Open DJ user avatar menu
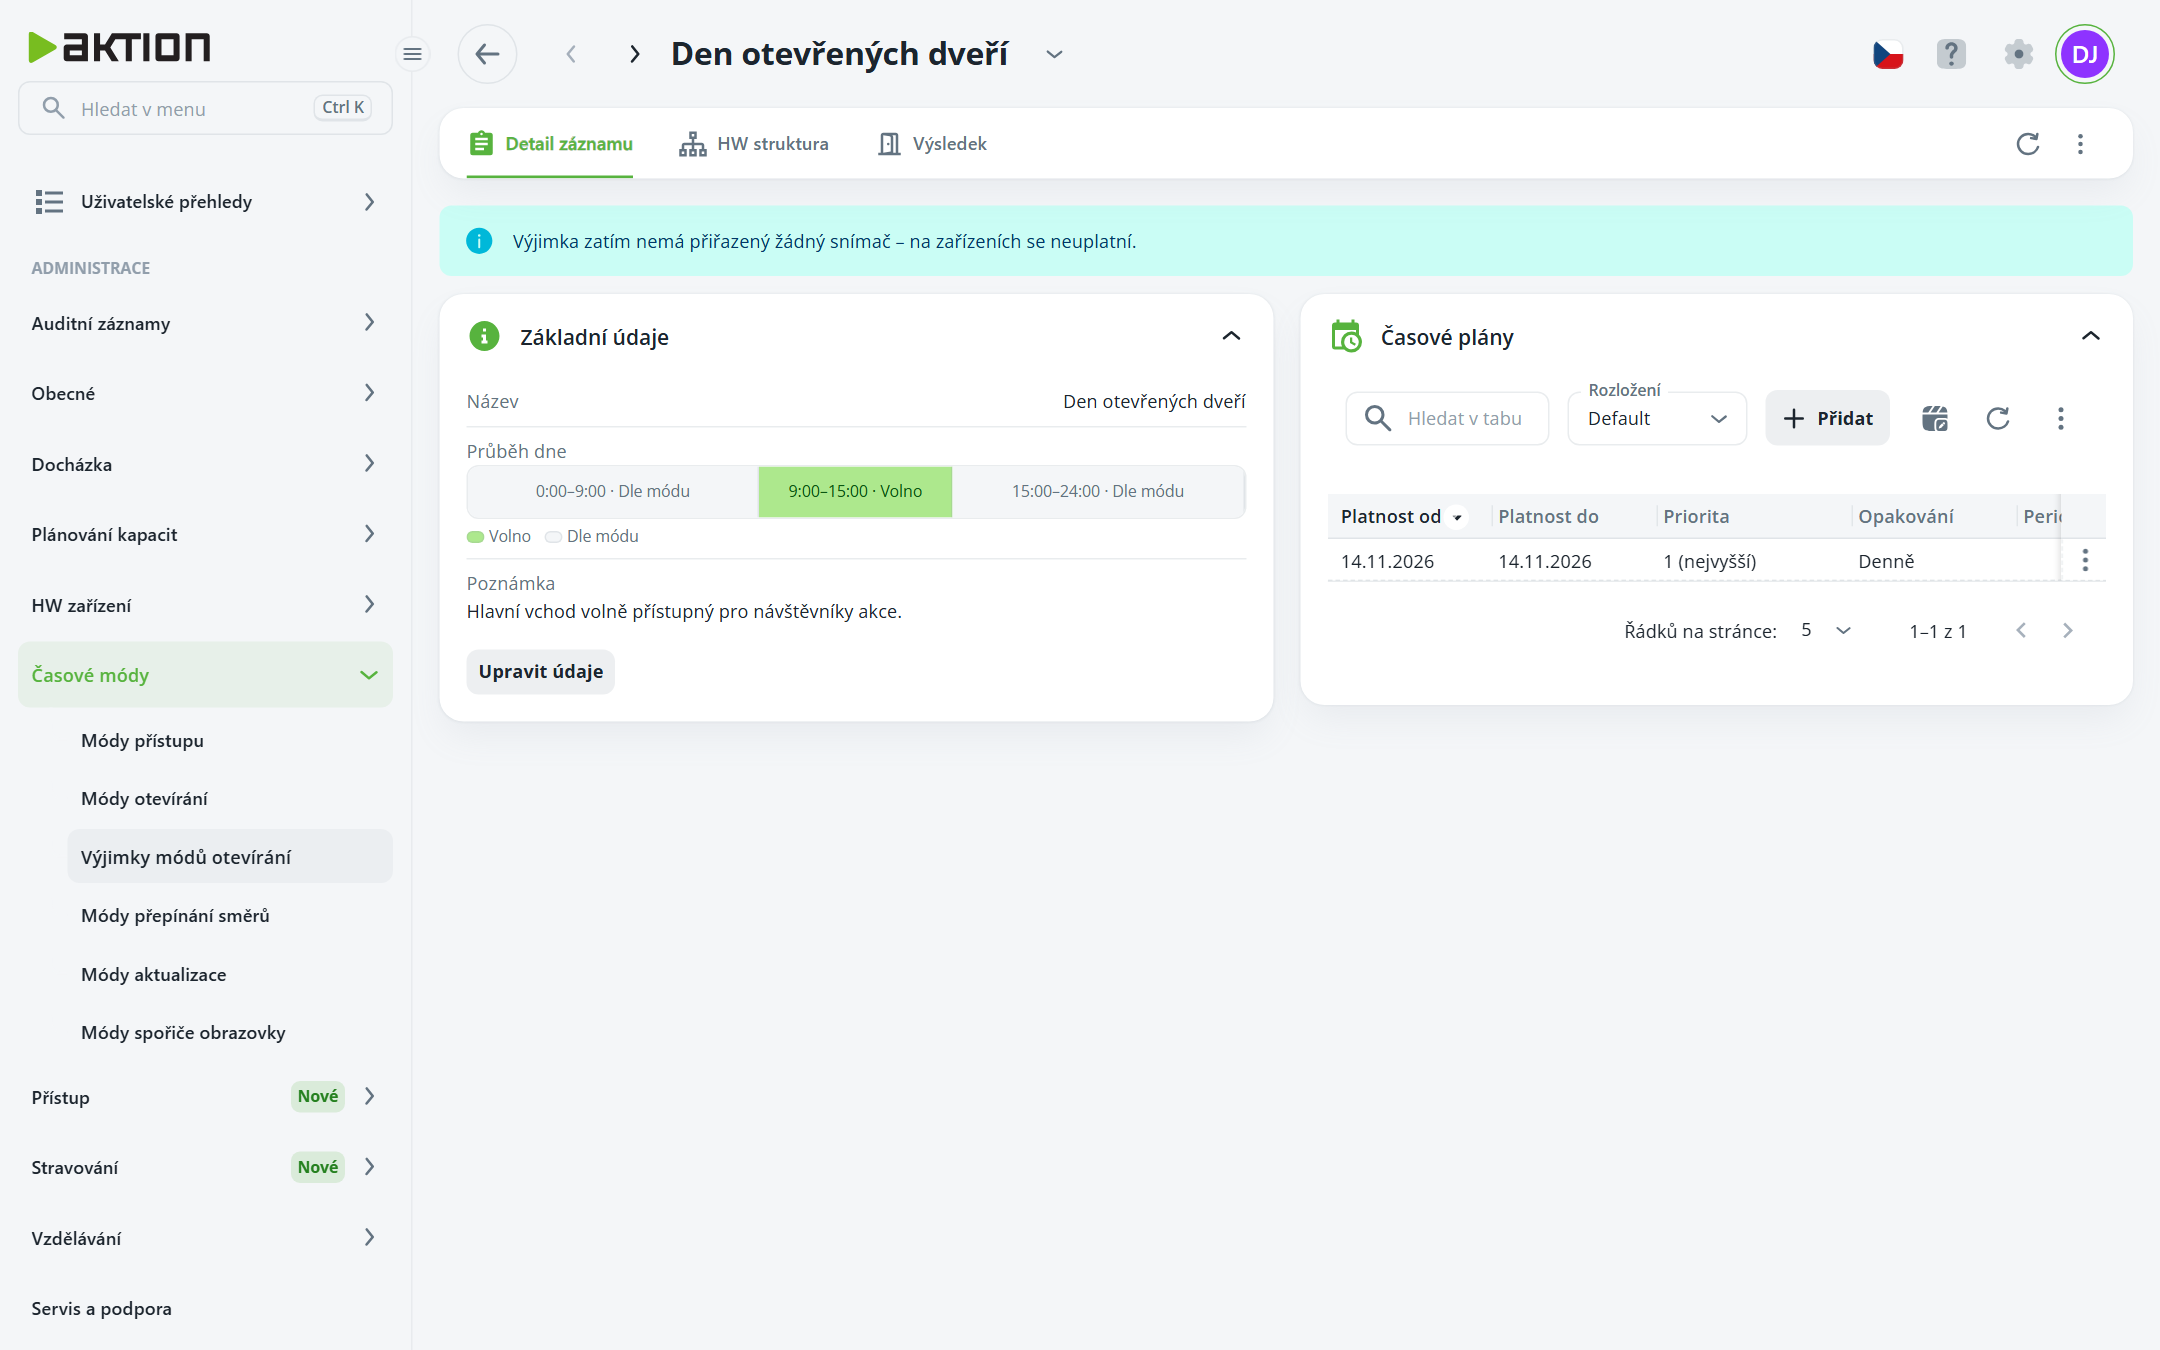This screenshot has width=2160, height=1350. [2085, 54]
